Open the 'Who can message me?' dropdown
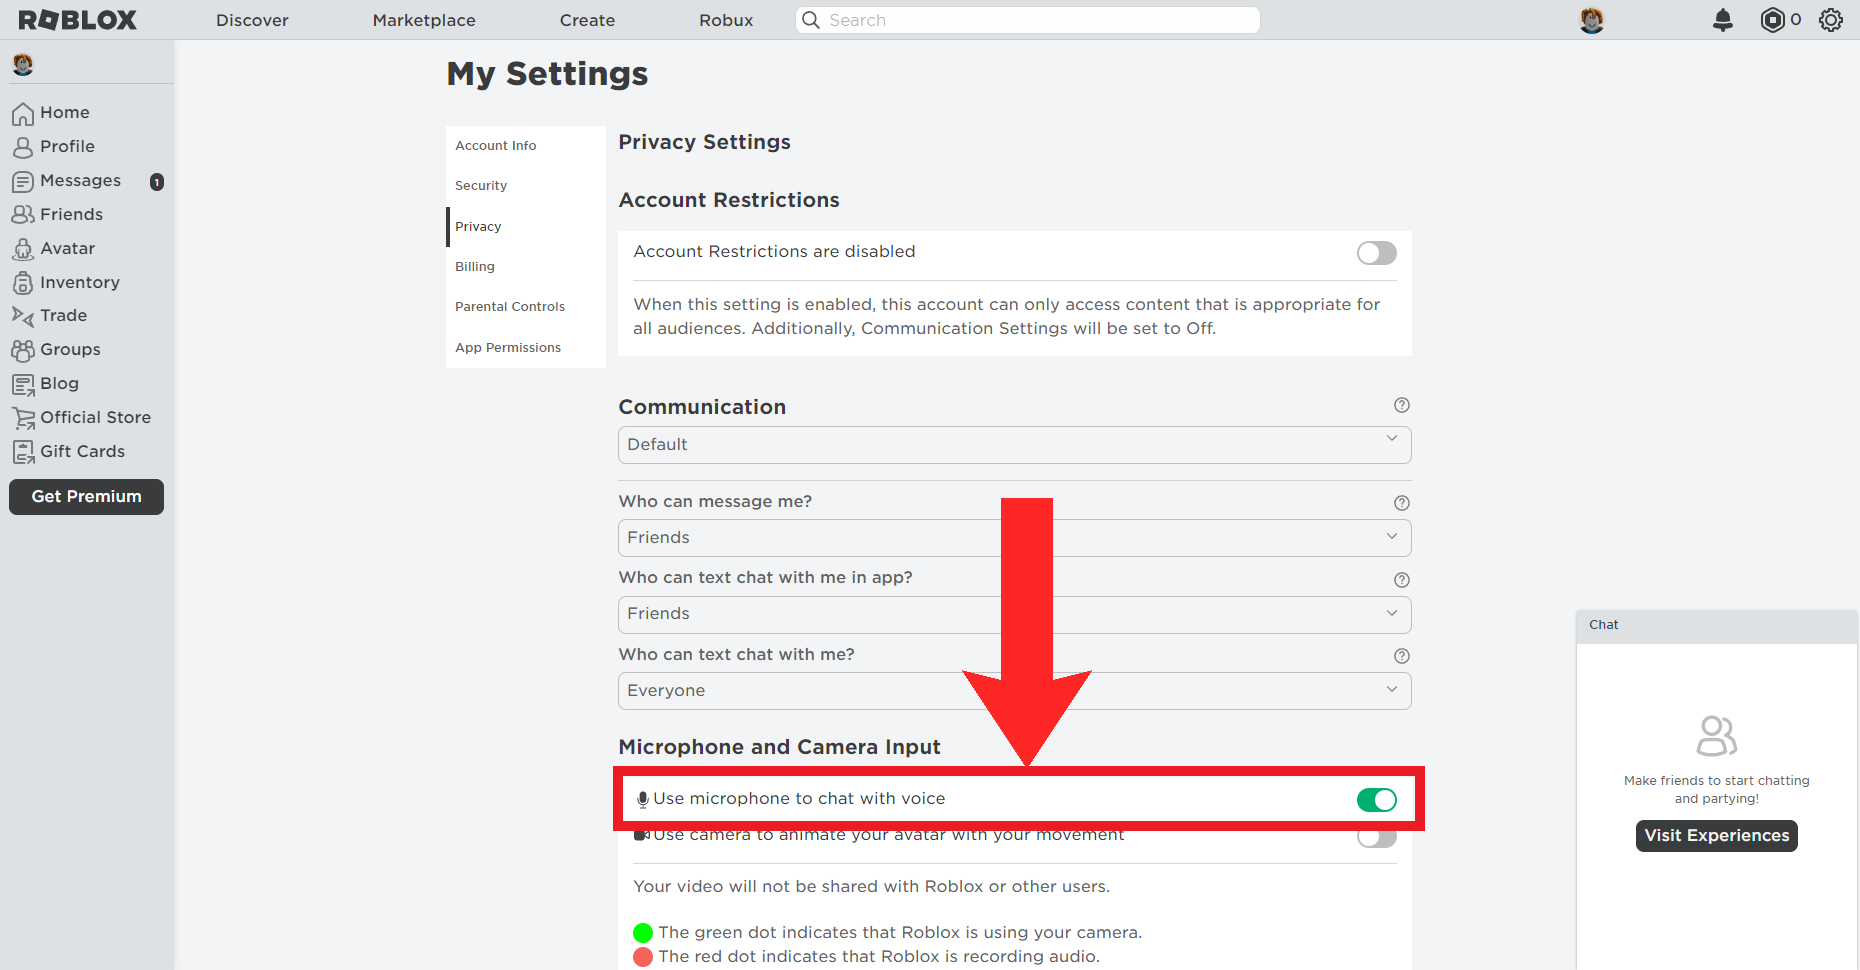The height and width of the screenshot is (970, 1860). point(1014,538)
